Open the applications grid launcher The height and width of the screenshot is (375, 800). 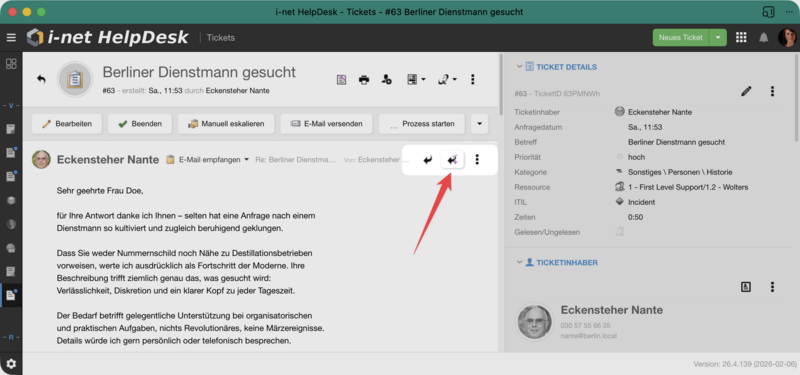(741, 37)
